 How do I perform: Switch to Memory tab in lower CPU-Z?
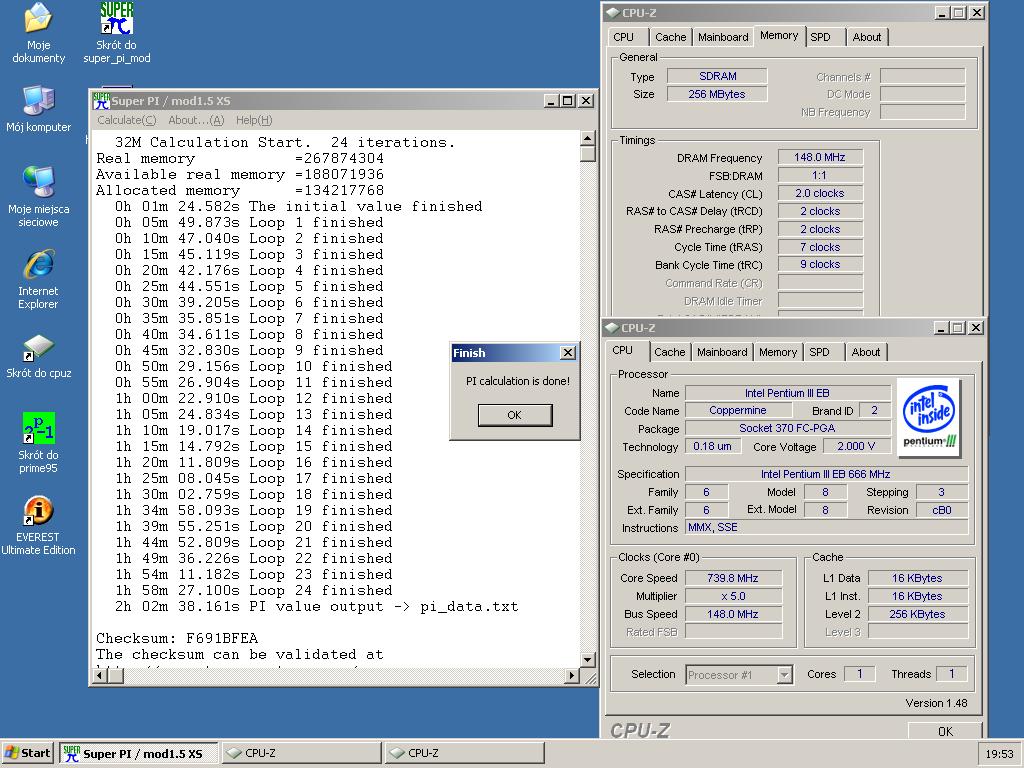pyautogui.click(x=778, y=352)
